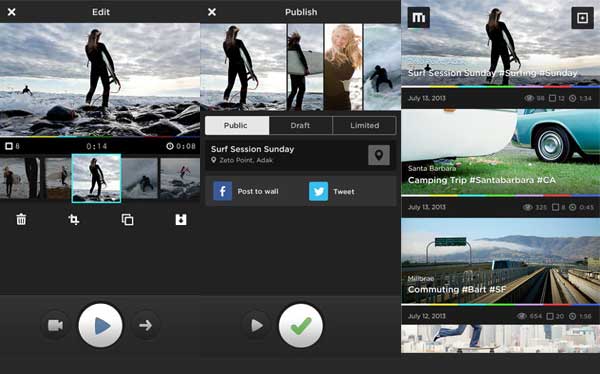
Task: Click the clip count icon on Camping Trip row
Action: (x=556, y=207)
